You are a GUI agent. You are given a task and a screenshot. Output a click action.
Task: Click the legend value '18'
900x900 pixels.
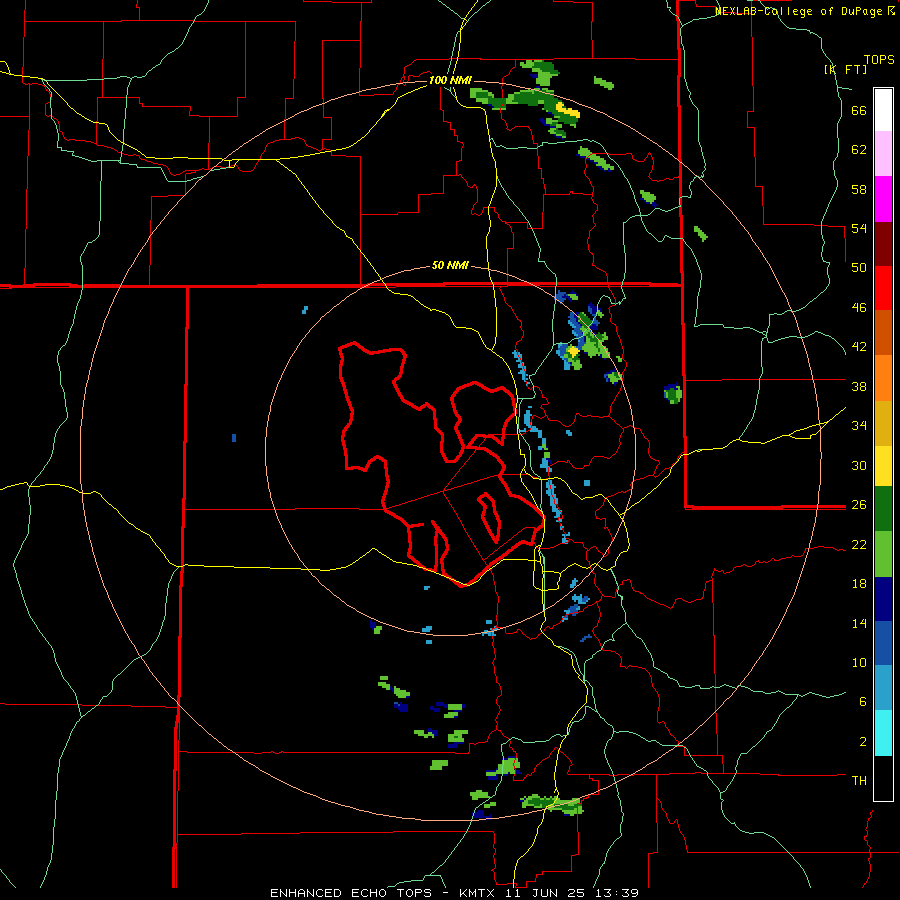(x=859, y=584)
